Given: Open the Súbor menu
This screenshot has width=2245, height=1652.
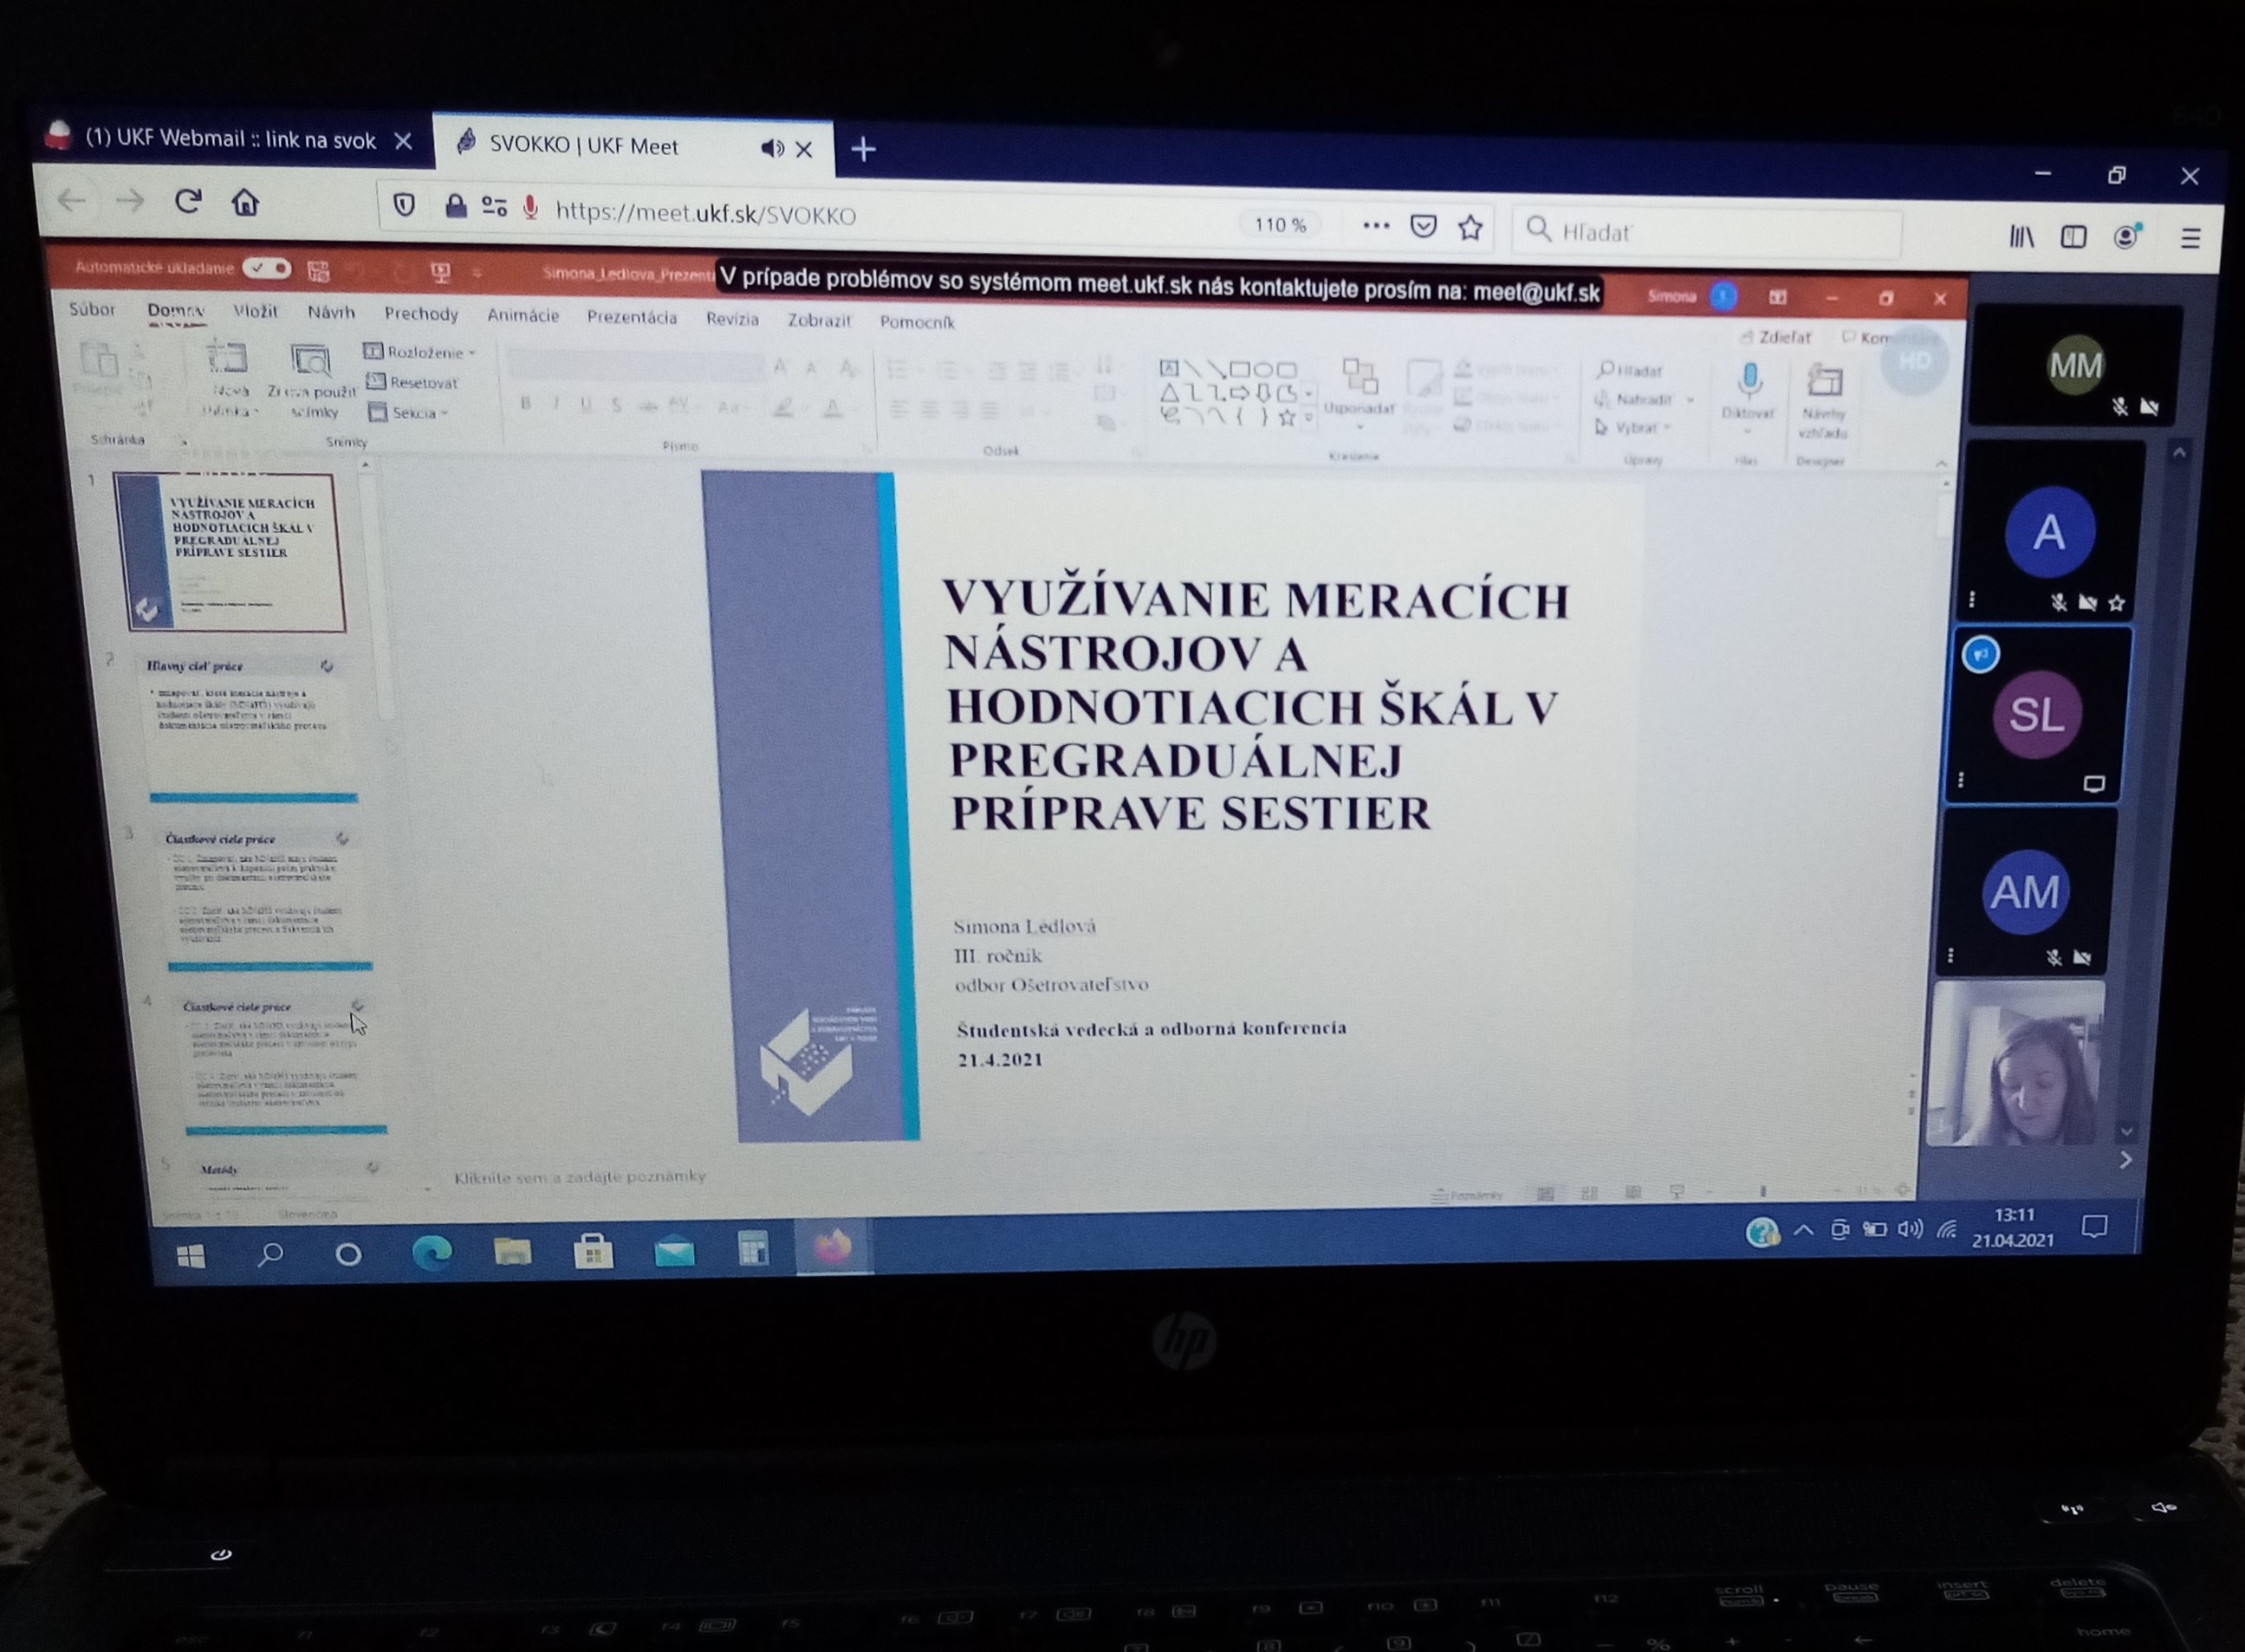Looking at the screenshot, I should click(92, 309).
